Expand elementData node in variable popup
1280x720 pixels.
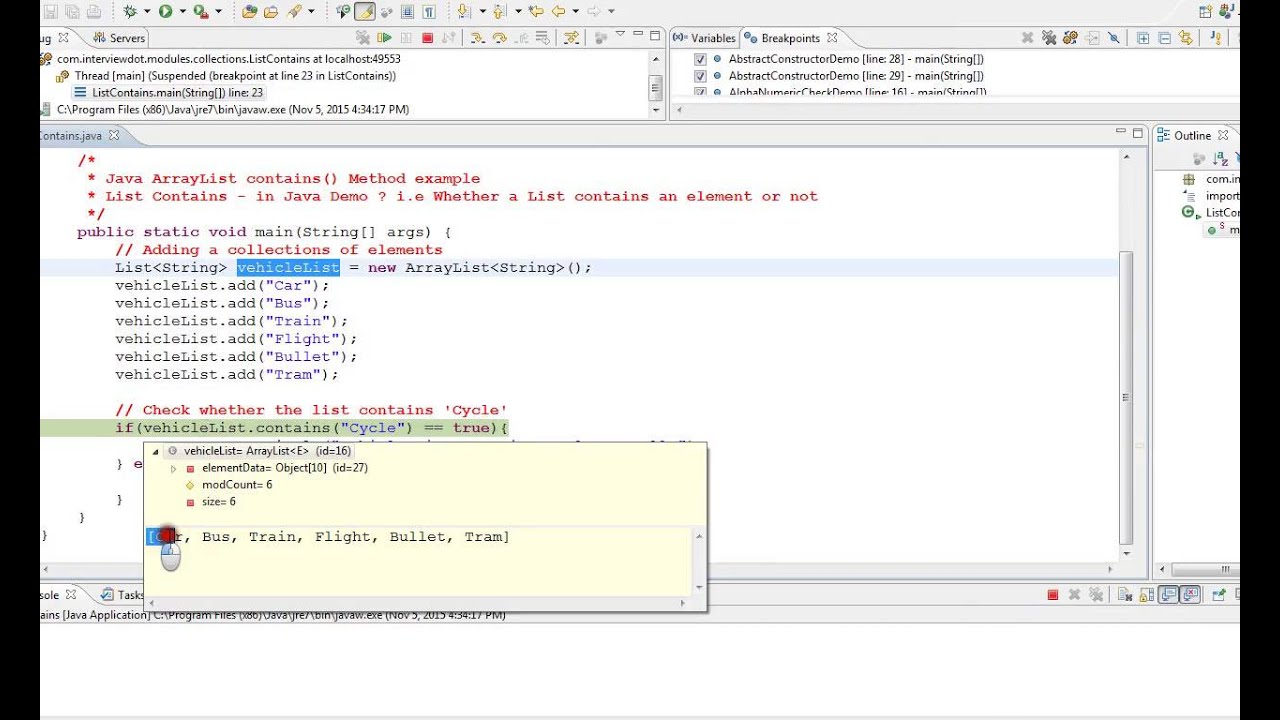(x=173, y=468)
